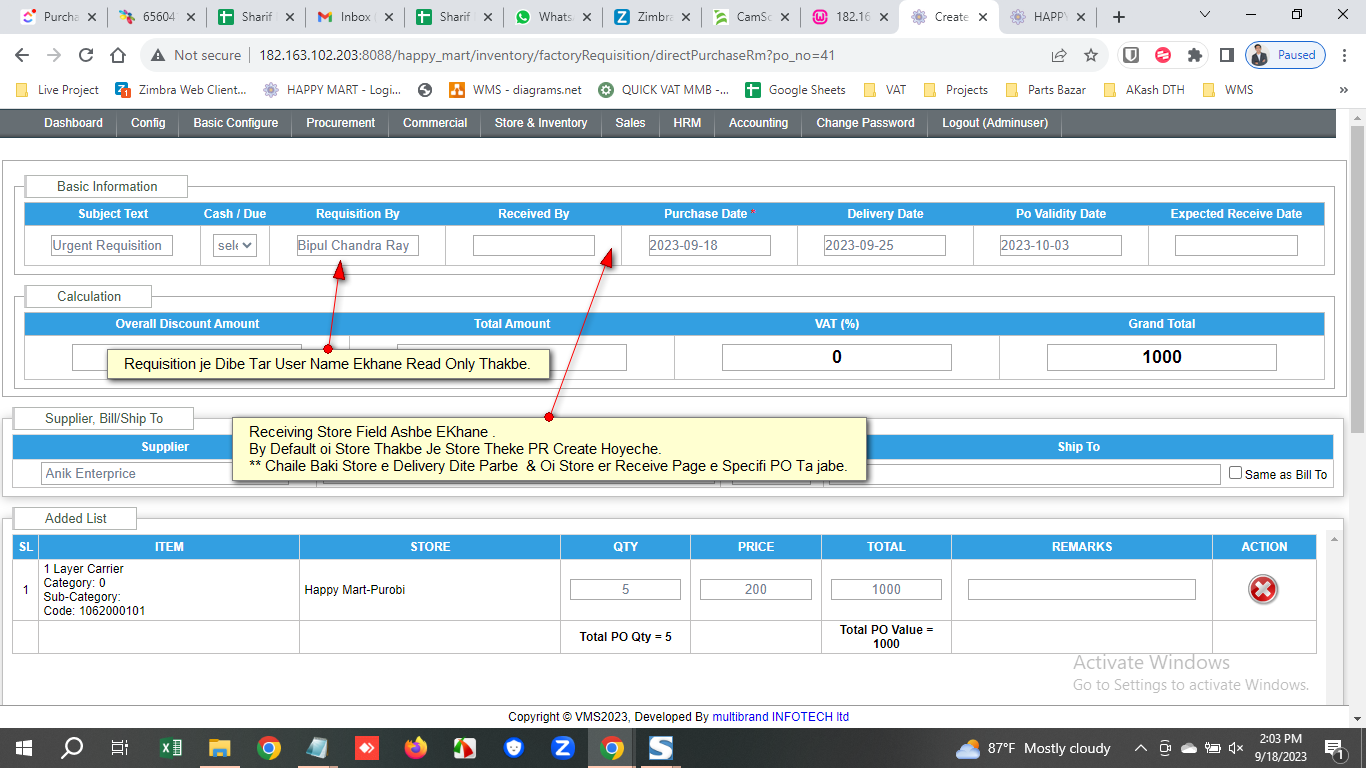
Task: Open the Windows Start menu
Action: (23, 748)
